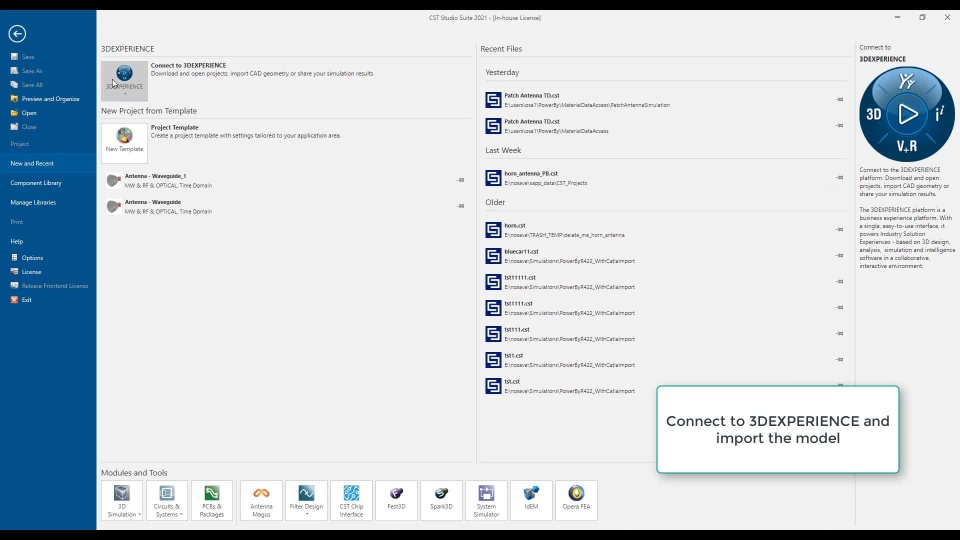The image size is (960, 540).
Task: Open the New Template project icon
Action: pyautogui.click(x=124, y=143)
